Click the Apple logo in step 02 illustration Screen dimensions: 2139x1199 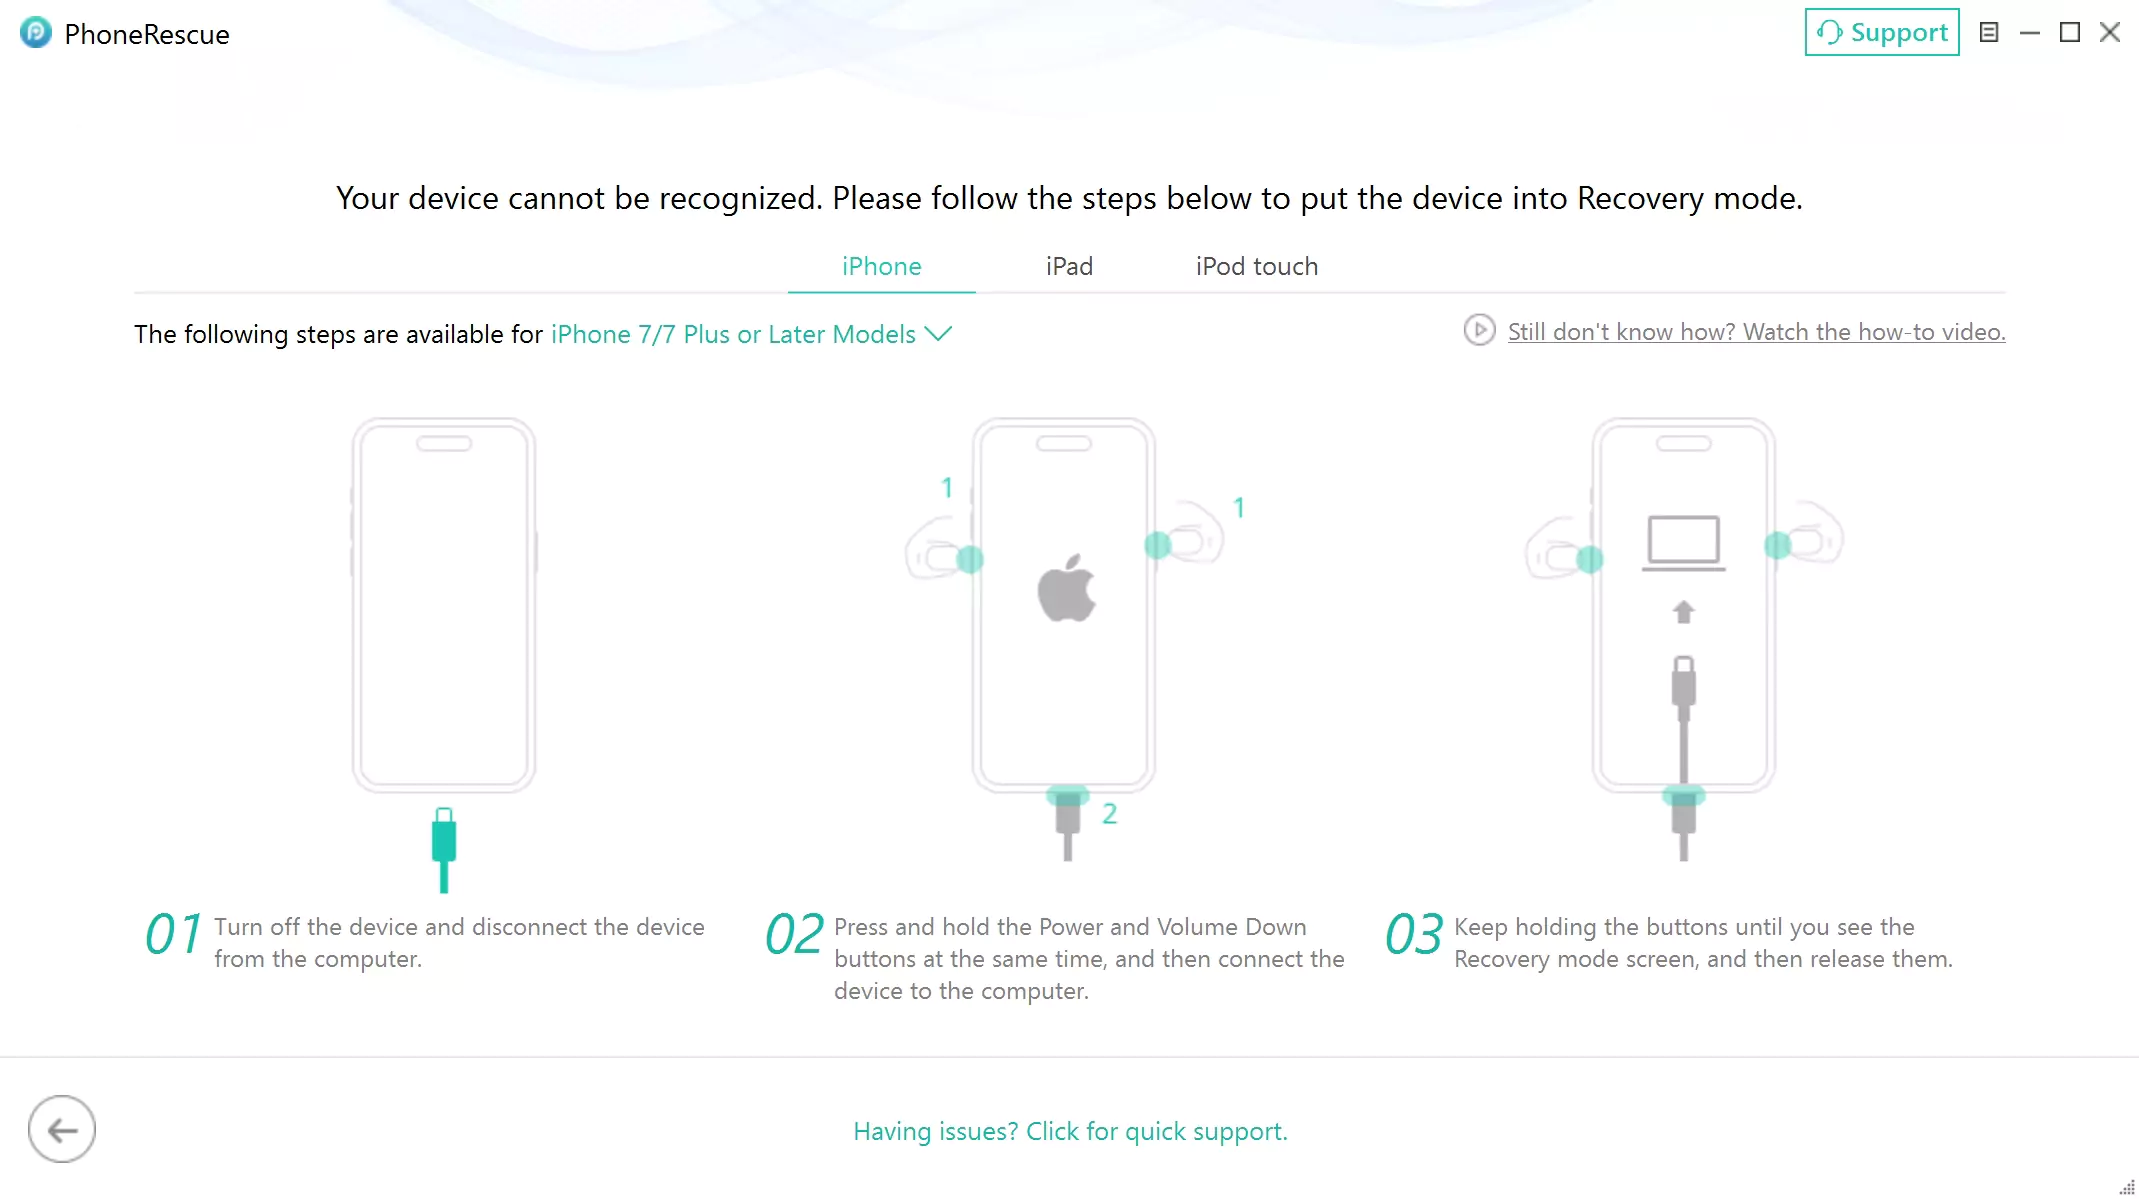(1066, 587)
